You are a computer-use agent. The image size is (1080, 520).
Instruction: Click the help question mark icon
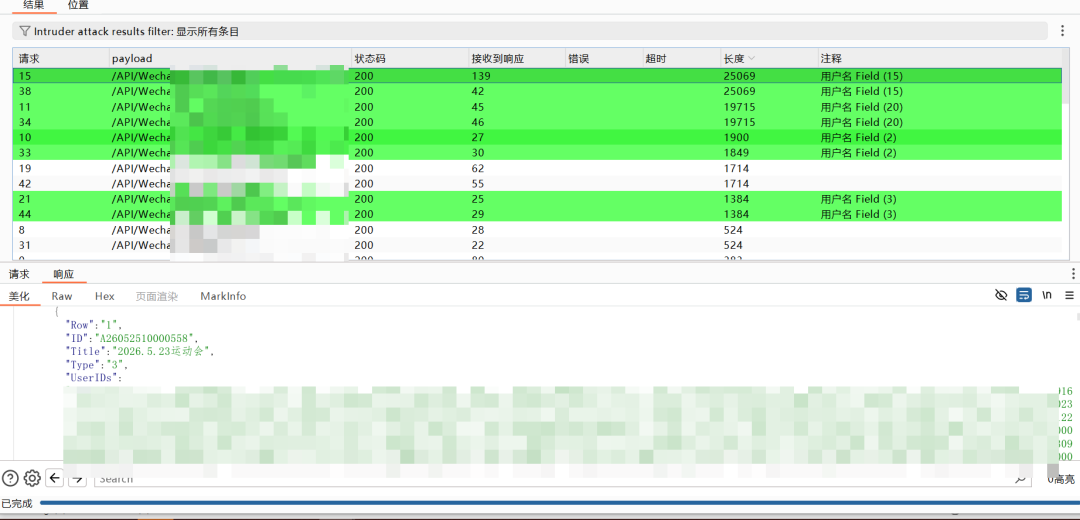coord(10,477)
